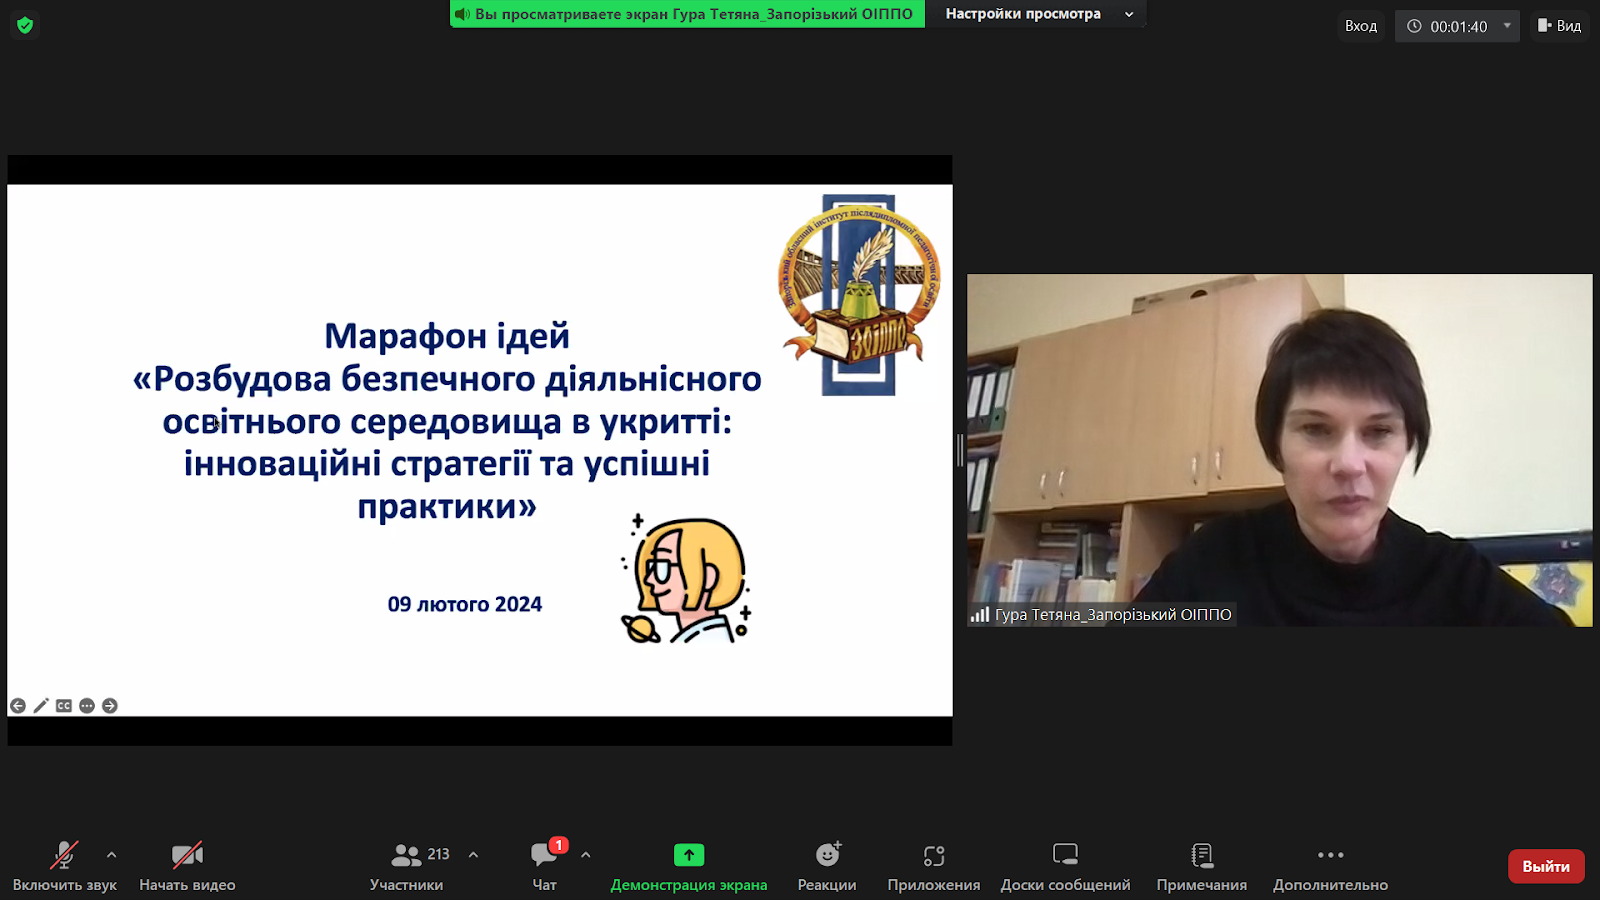Unmute with the microphone icon
This screenshot has height=900, width=1600.
(64, 856)
